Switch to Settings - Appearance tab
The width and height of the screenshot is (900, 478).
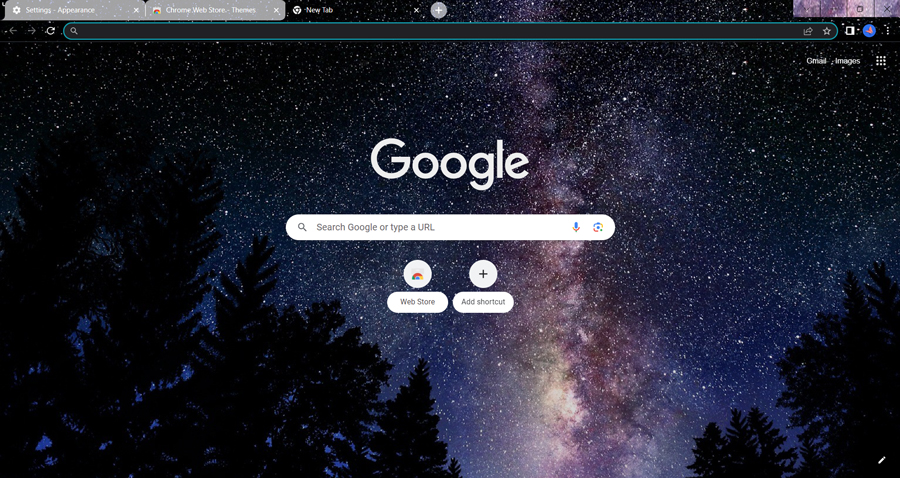tap(74, 10)
